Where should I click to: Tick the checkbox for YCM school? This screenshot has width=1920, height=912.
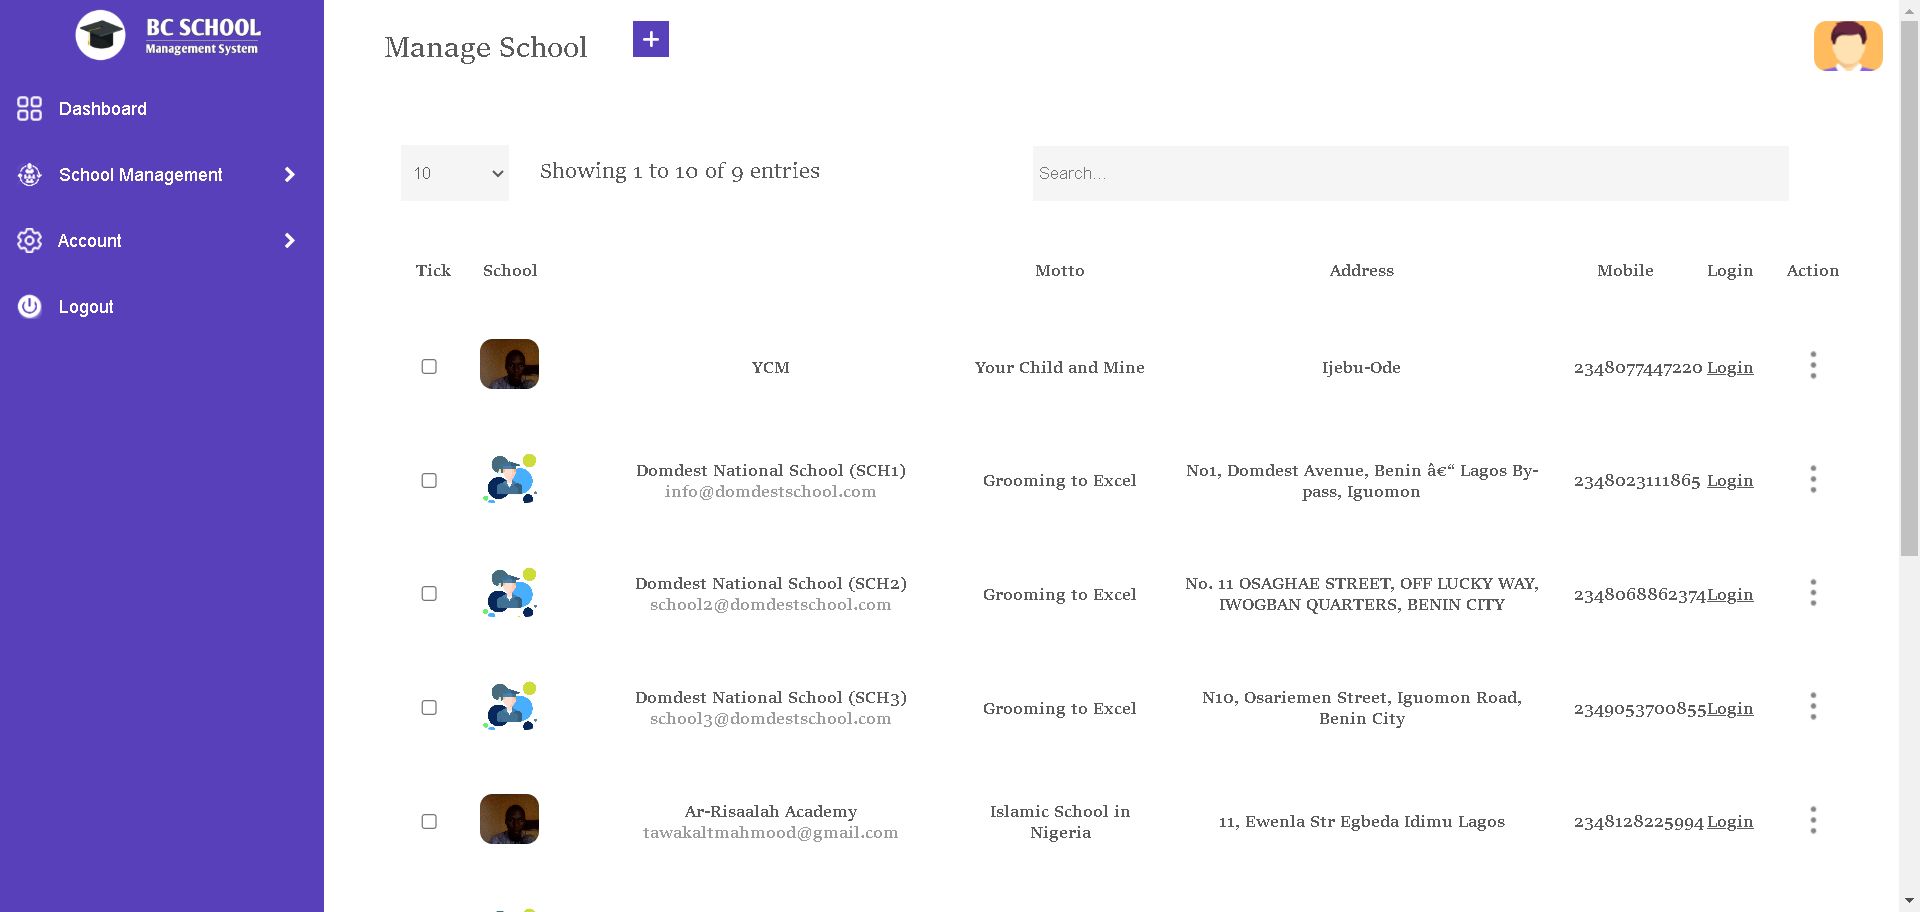click(429, 367)
